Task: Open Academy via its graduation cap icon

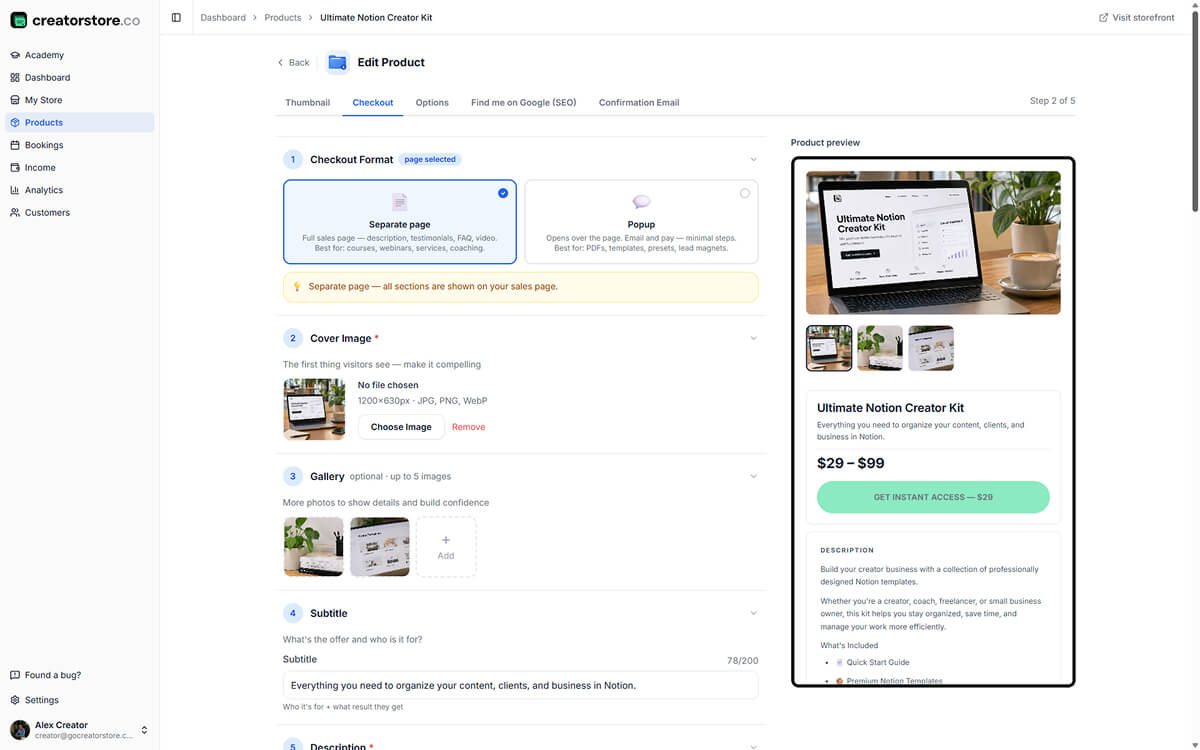Action: click(15, 55)
